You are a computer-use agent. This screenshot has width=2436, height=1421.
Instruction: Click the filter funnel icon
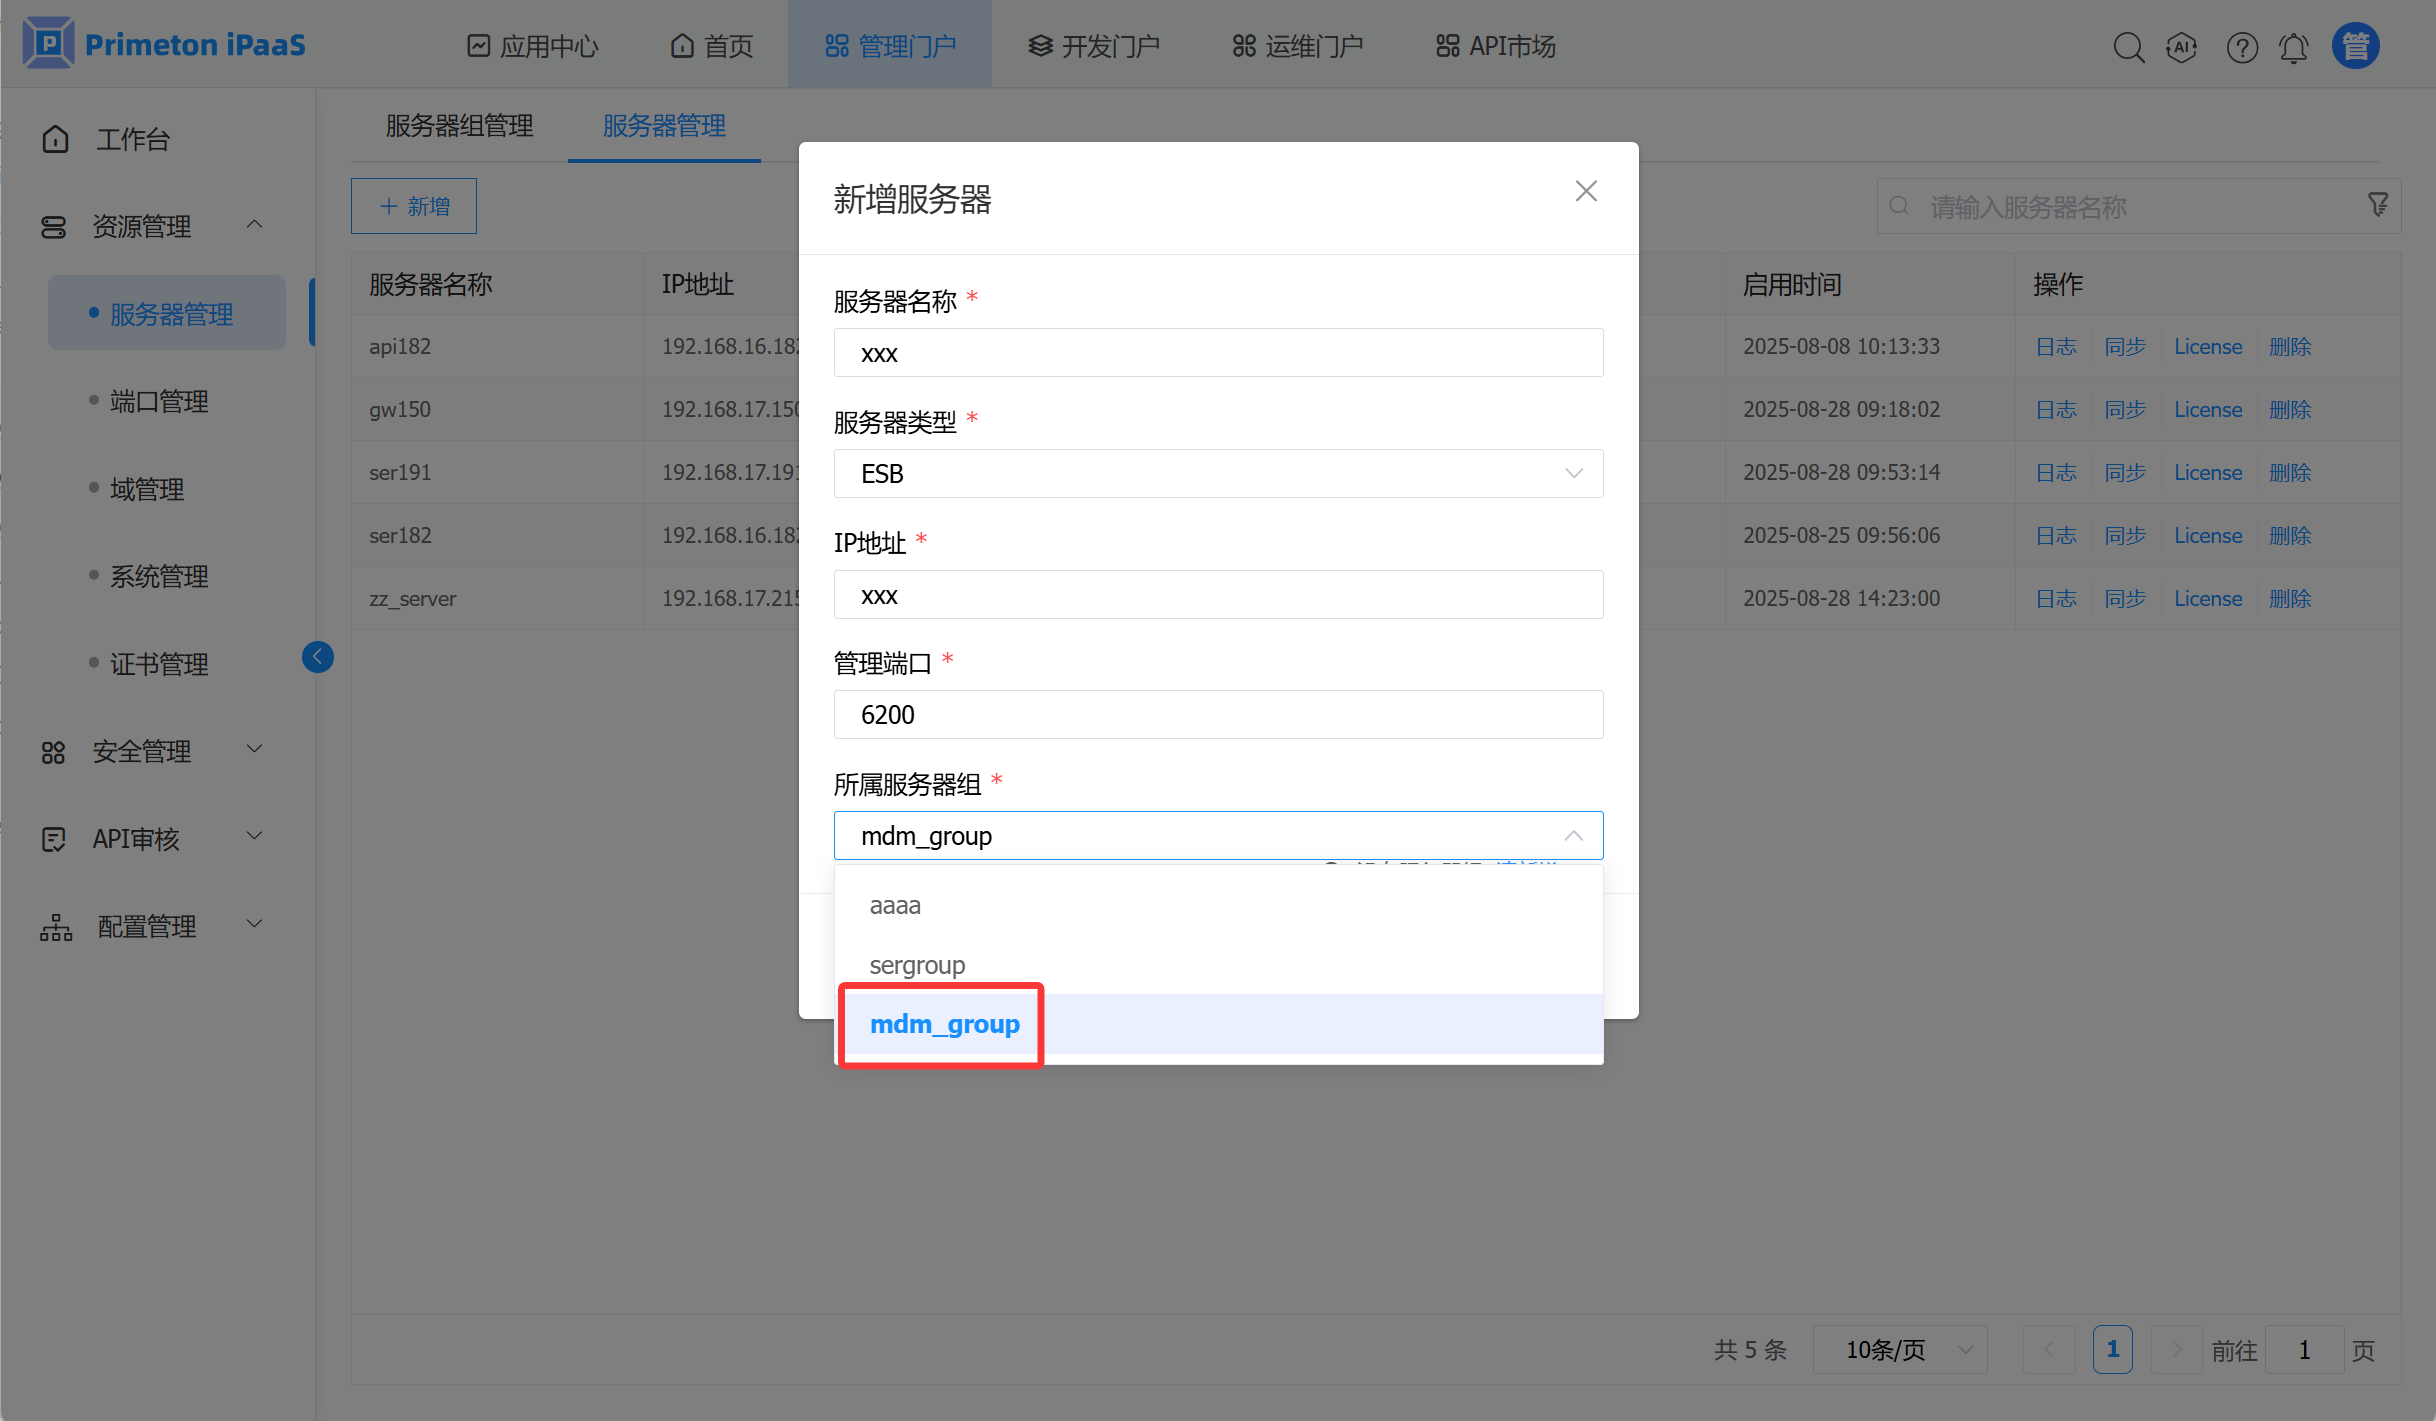(2378, 205)
